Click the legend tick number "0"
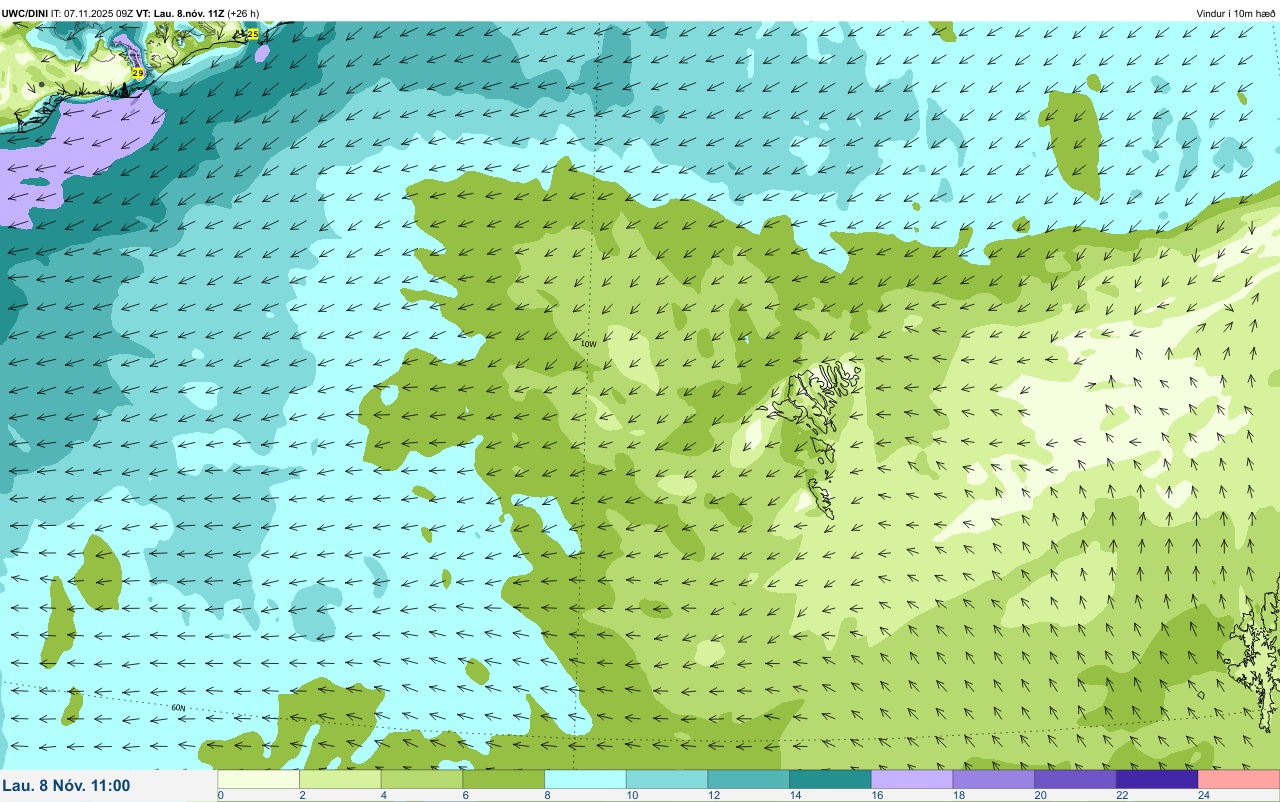1280x802 pixels. tap(220, 795)
